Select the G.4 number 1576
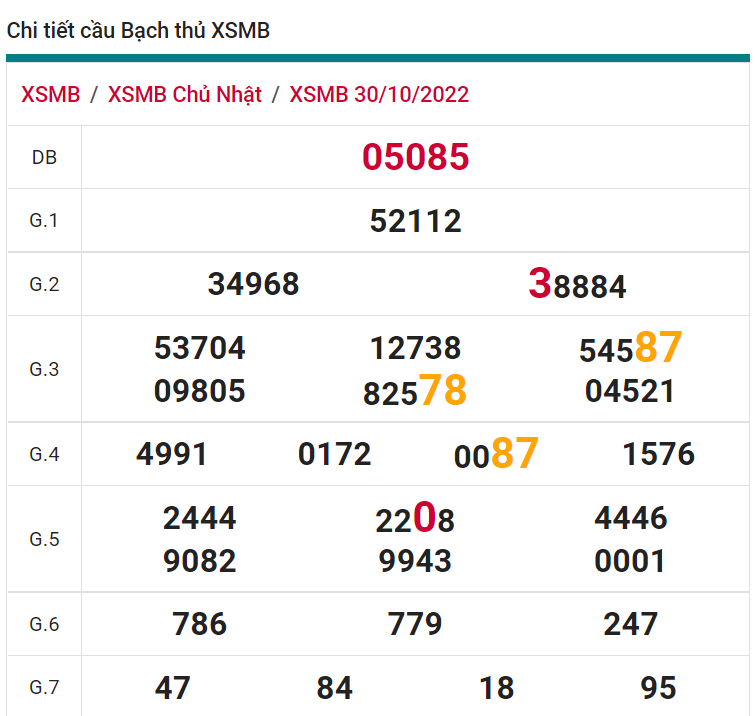Screen dimensions: 755x716 pos(659,454)
